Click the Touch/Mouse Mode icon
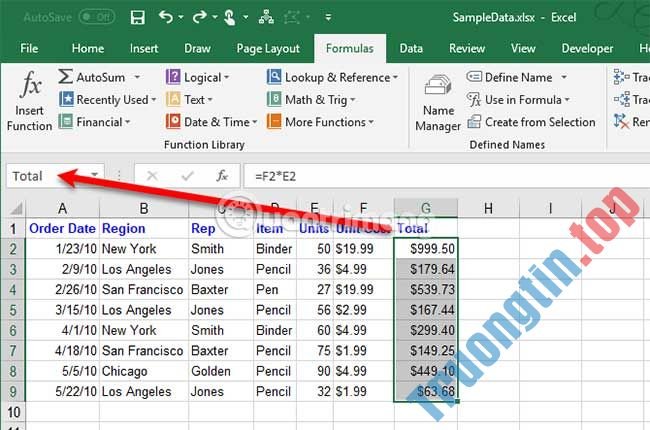Image resolution: width=650 pixels, height=430 pixels. coord(229,17)
